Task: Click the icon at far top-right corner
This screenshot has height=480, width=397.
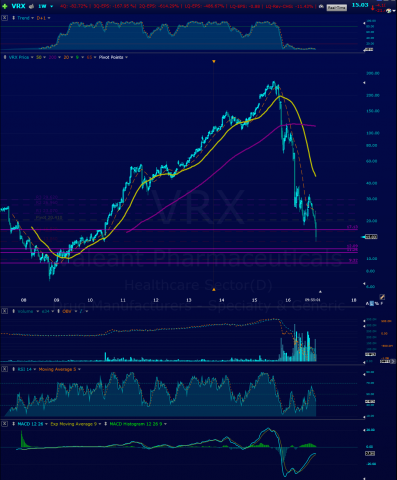Action: [389, 11]
